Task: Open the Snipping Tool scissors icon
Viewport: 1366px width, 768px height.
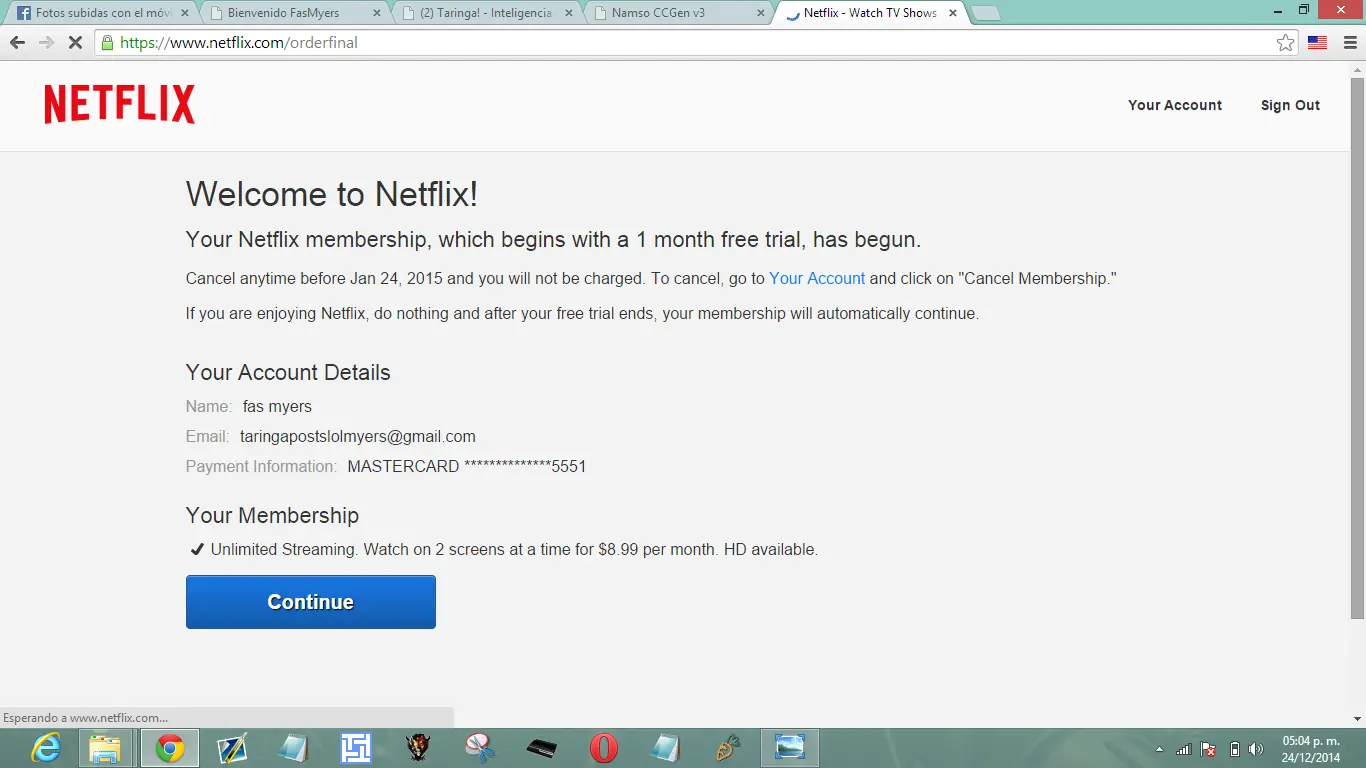Action: click(x=480, y=748)
